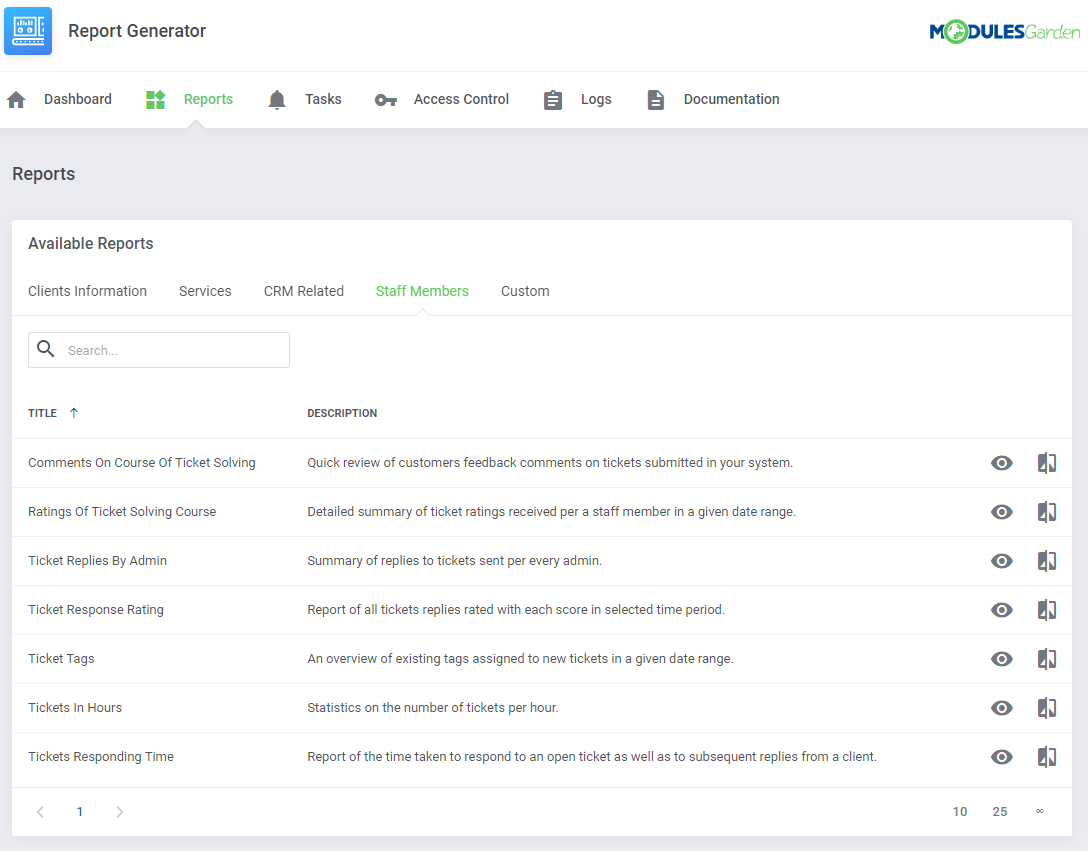
Task: Switch to Custom tab
Action: tap(525, 291)
